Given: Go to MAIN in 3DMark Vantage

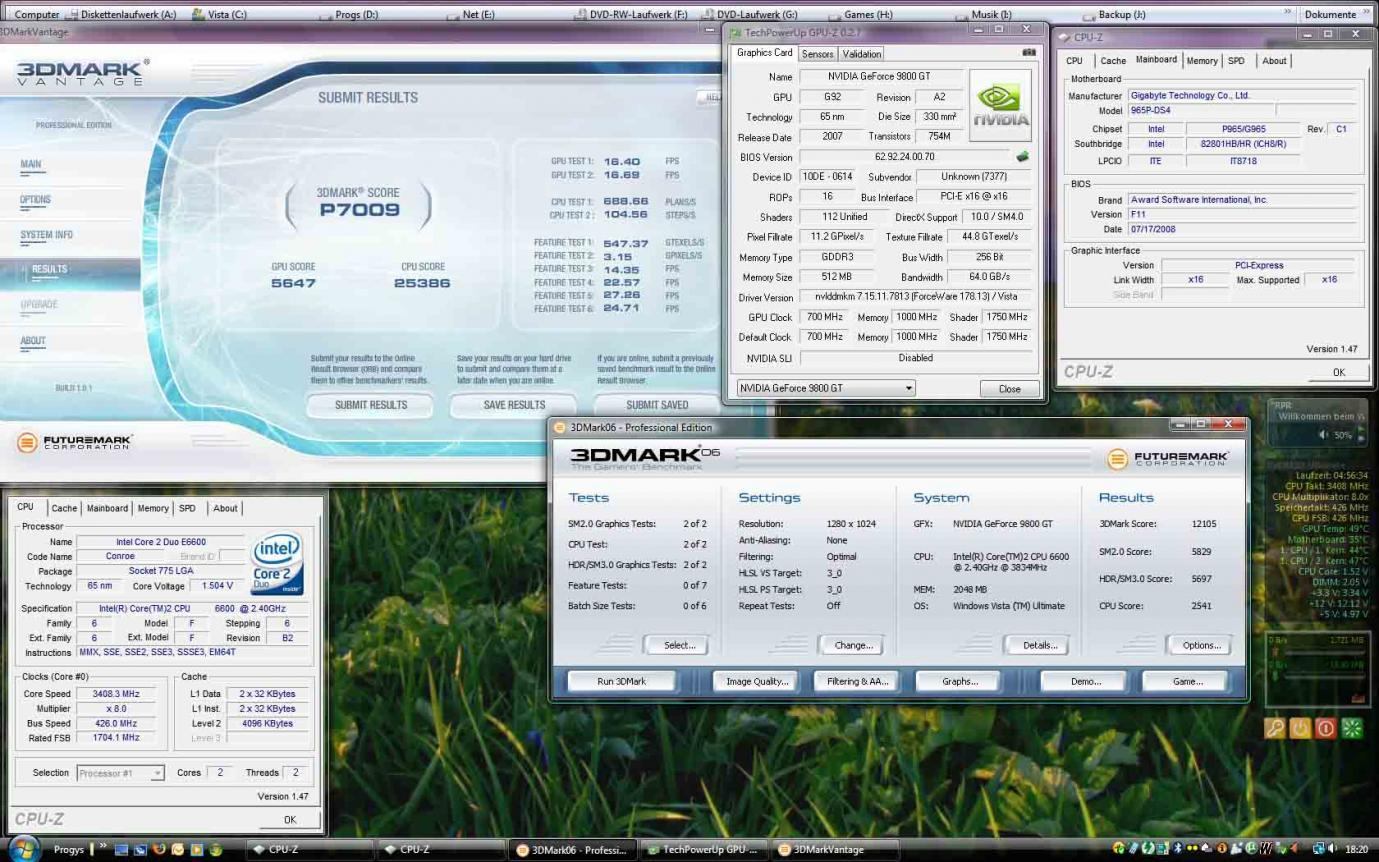Looking at the screenshot, I should [x=31, y=164].
